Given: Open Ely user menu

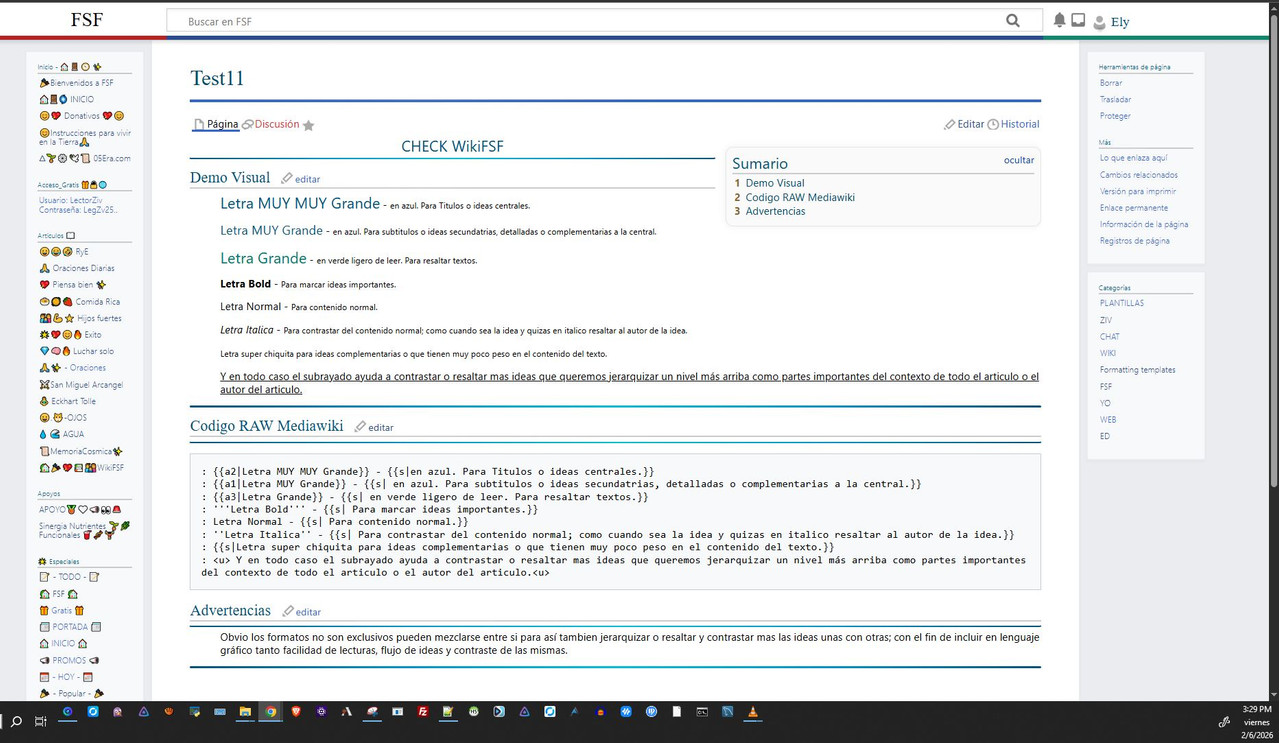Looking at the screenshot, I should [1120, 22].
